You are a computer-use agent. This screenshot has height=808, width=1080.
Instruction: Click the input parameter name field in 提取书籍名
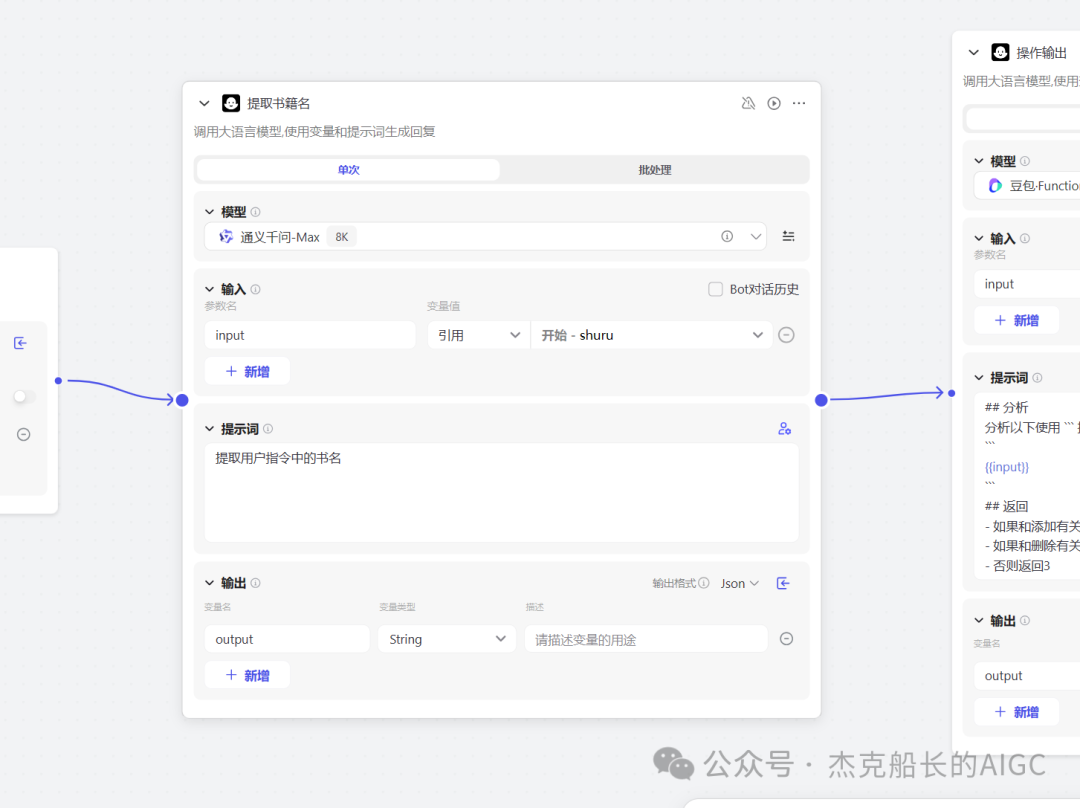pos(310,335)
